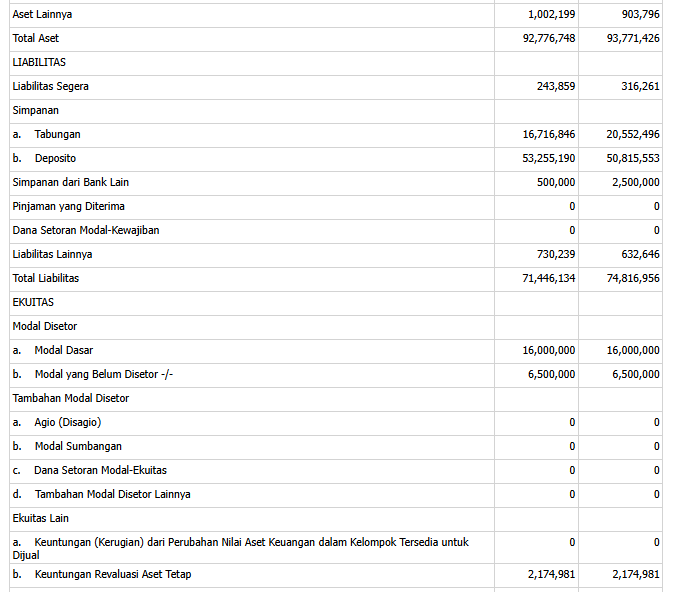Click the Total Liabilitas value 71,446,134
This screenshot has height=592, width=676.
click(x=548, y=278)
